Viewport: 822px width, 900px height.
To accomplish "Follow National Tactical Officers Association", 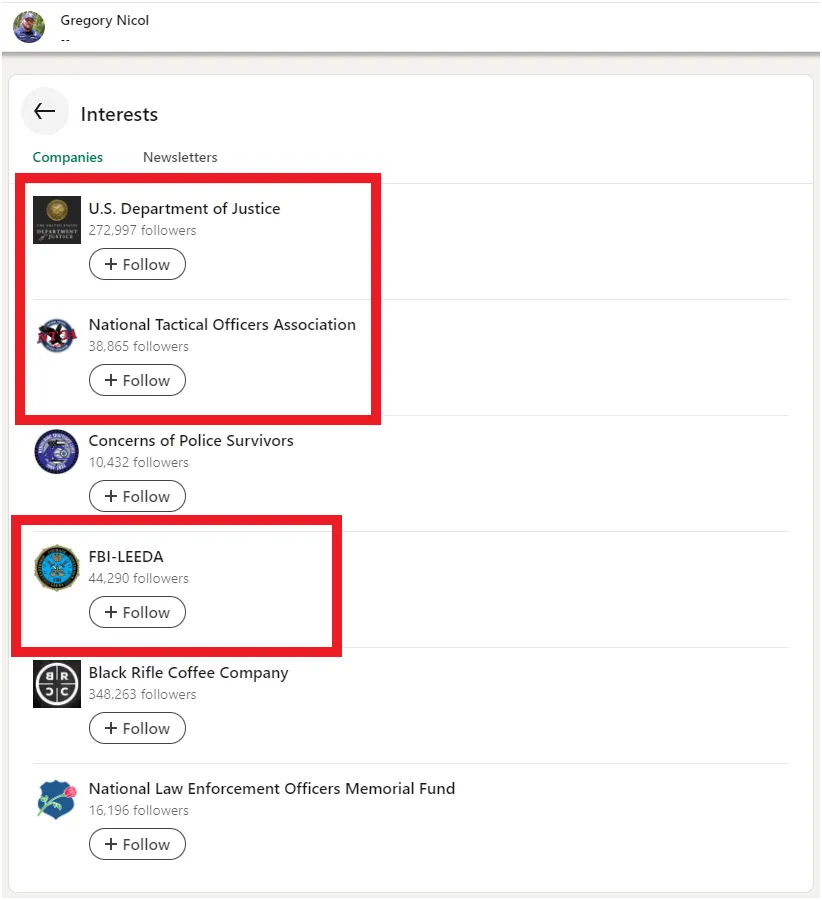I will (137, 381).
